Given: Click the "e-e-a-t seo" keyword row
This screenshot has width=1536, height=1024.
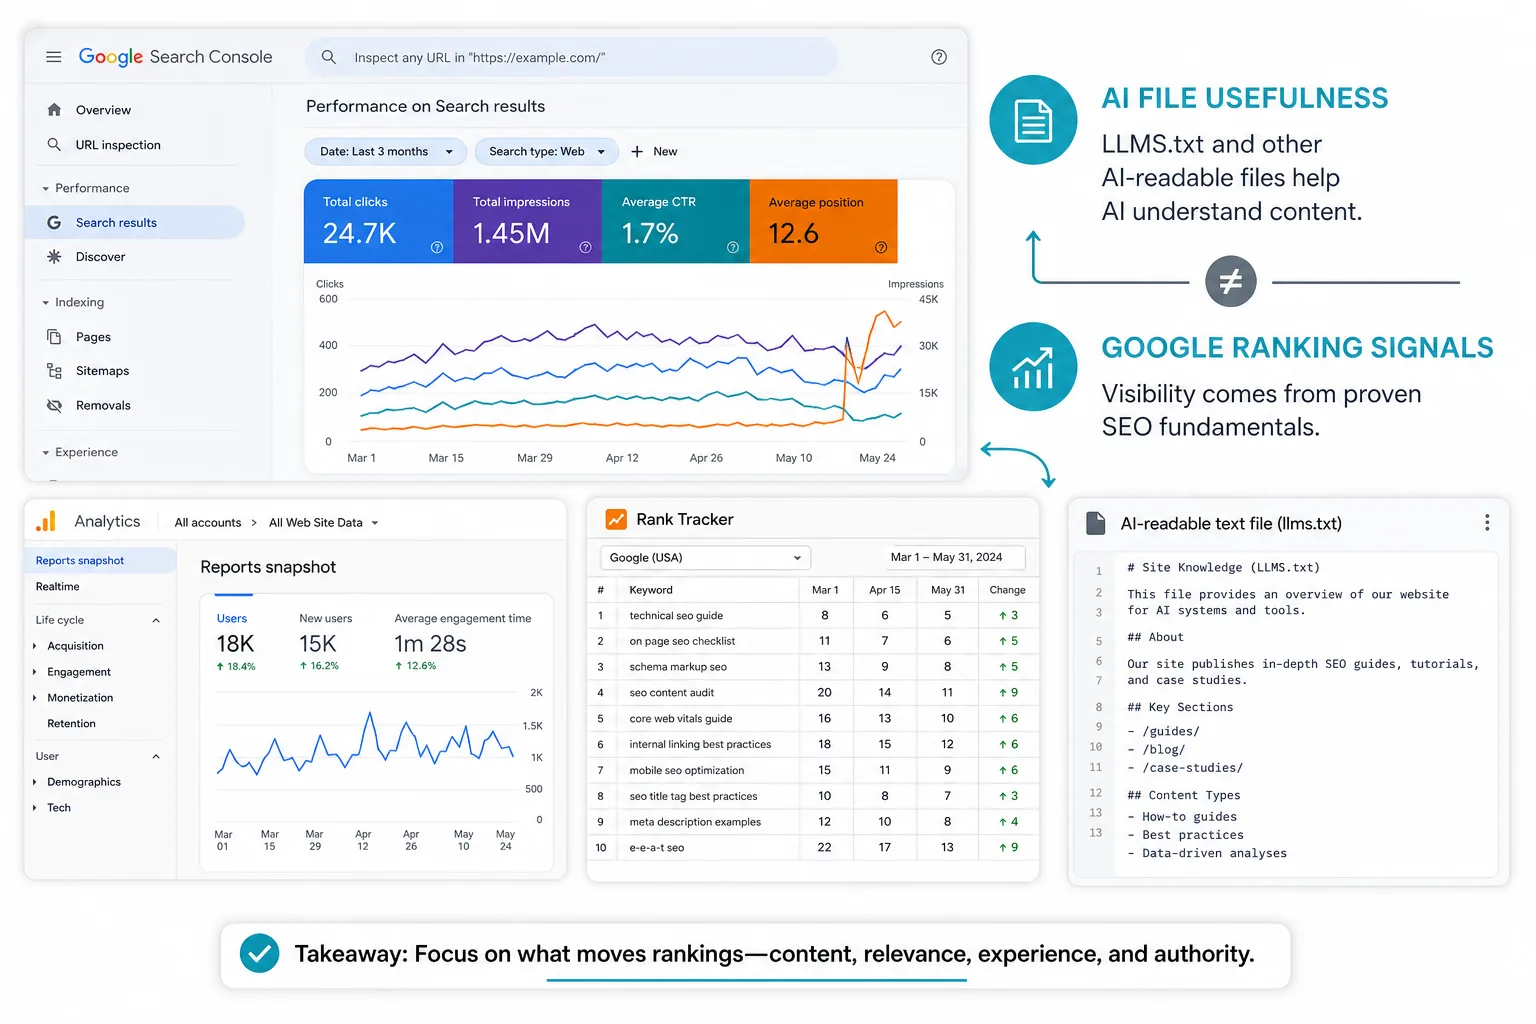Looking at the screenshot, I should pos(812,848).
